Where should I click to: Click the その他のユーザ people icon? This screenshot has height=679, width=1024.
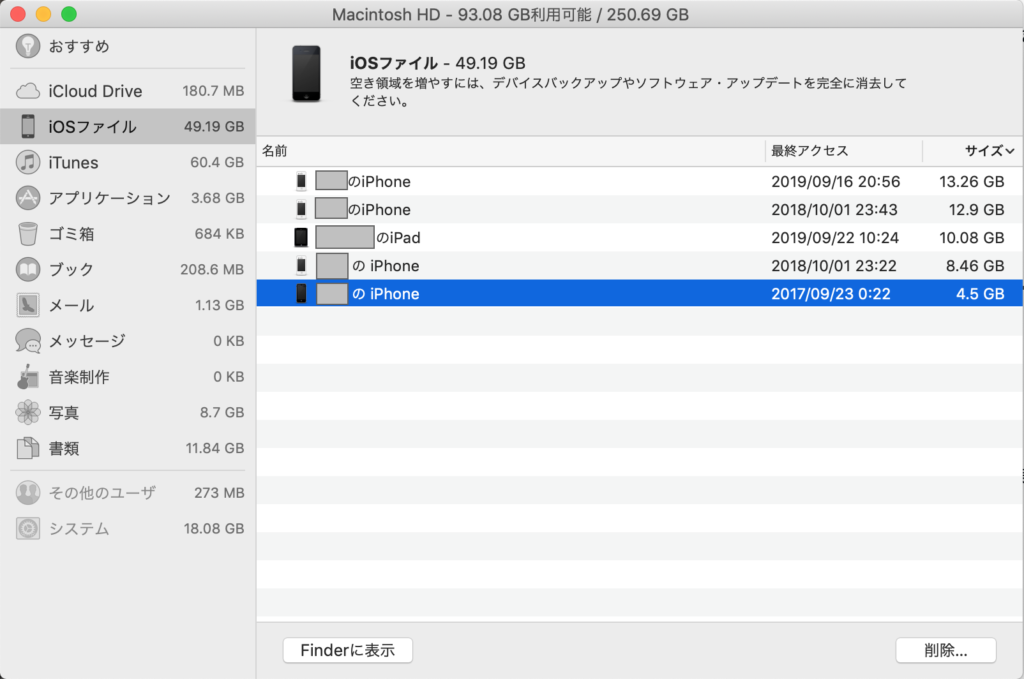coord(27,493)
